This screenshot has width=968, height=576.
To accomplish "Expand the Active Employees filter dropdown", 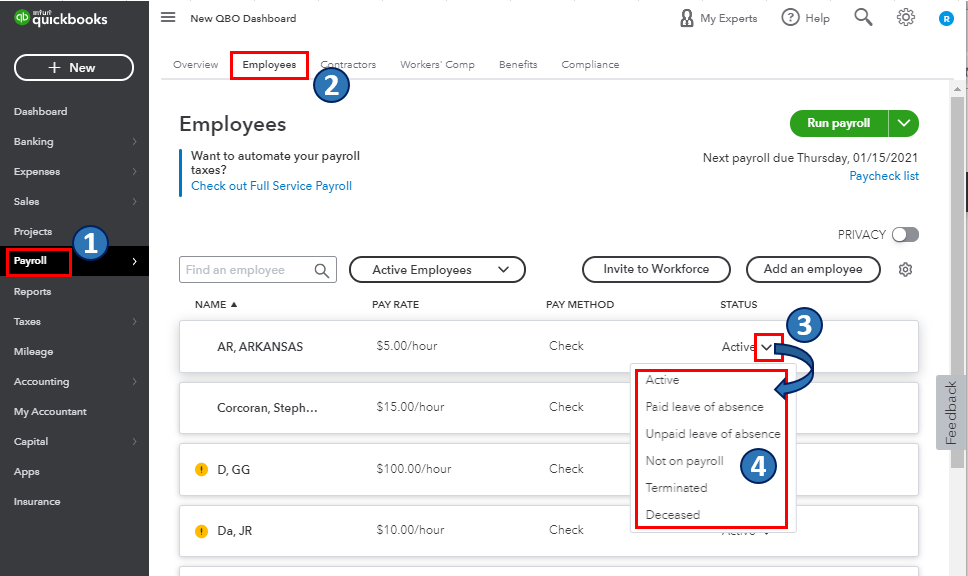I will [x=437, y=270].
